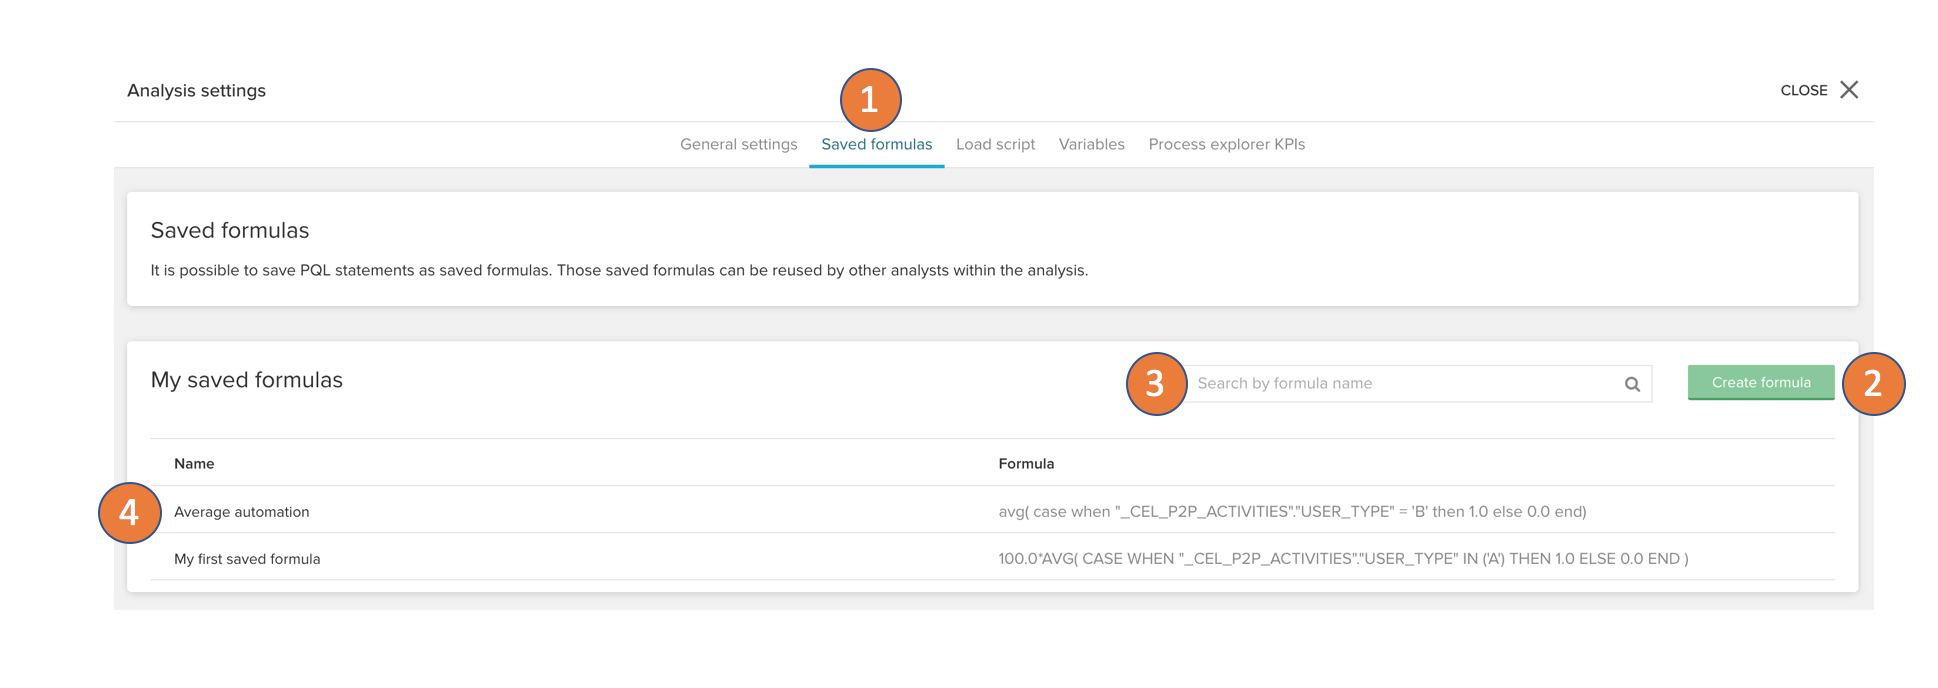Viewport: 1938px width, 688px height.
Task: Click the X icon to close settings
Action: (x=1849, y=90)
